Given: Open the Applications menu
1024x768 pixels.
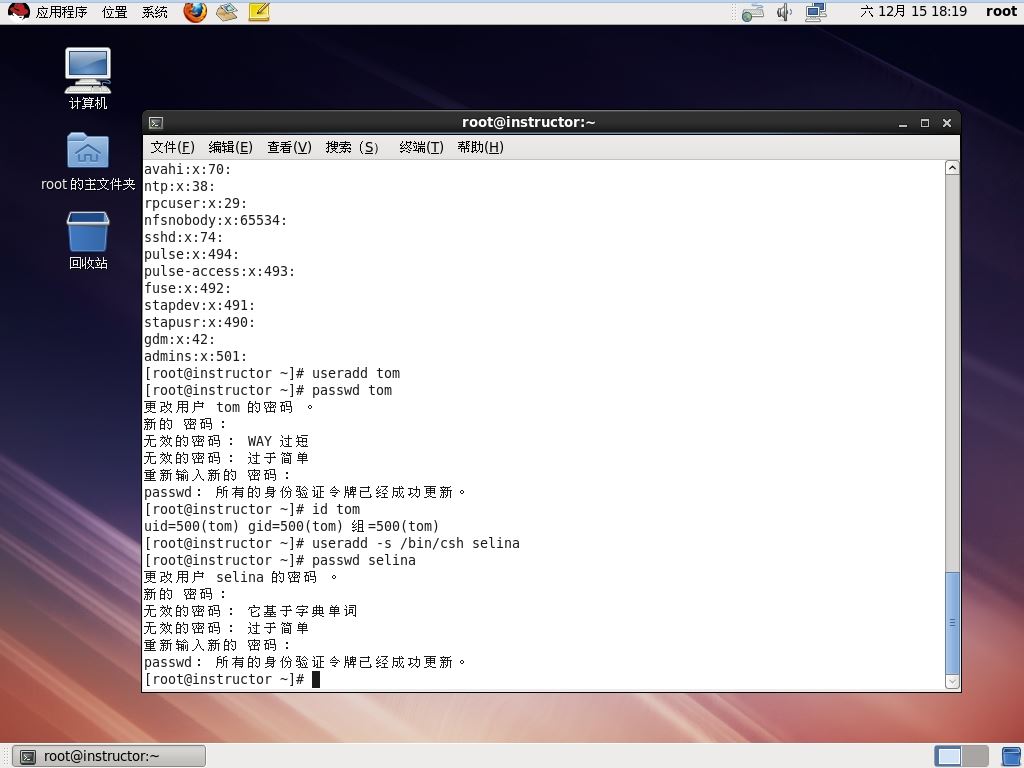Looking at the screenshot, I should pyautogui.click(x=61, y=12).
